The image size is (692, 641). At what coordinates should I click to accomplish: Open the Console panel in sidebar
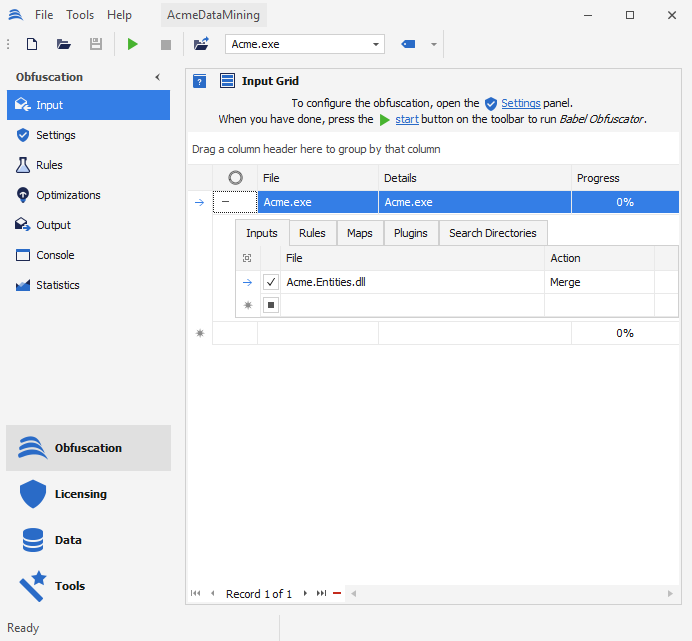(x=55, y=255)
